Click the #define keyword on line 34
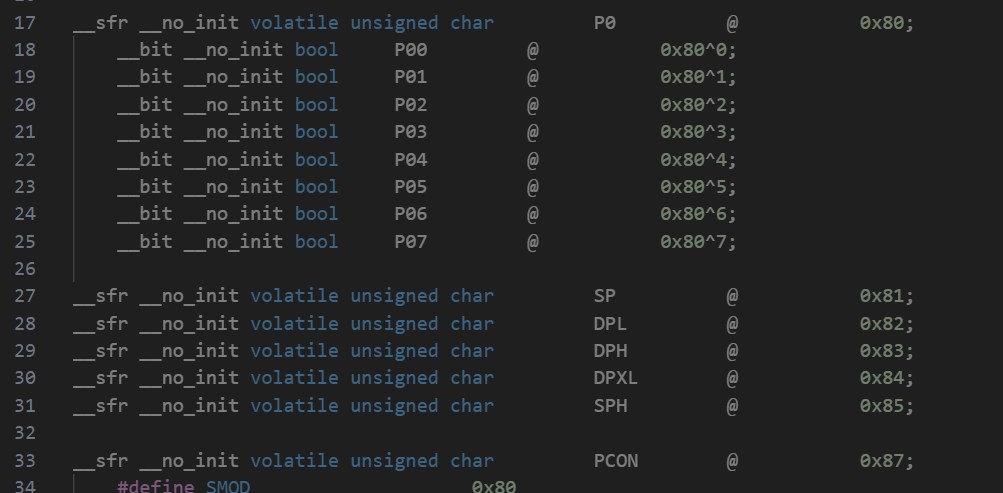1003x493 pixels. pos(155,487)
